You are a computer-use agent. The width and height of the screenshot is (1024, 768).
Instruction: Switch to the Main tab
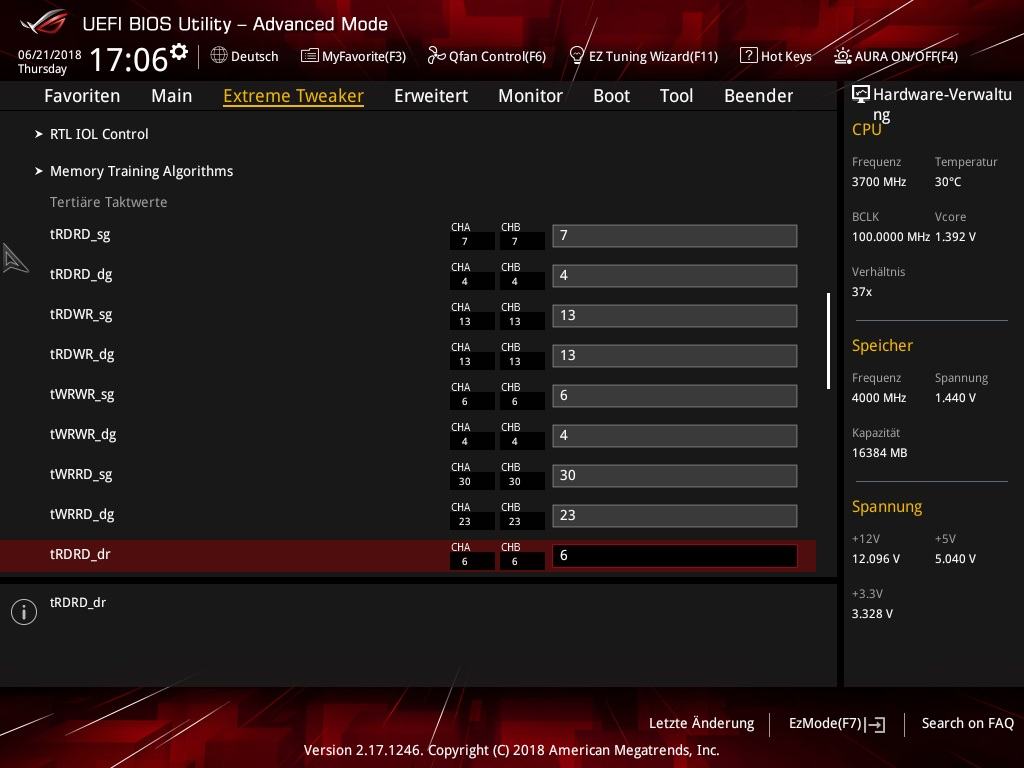[x=172, y=96]
